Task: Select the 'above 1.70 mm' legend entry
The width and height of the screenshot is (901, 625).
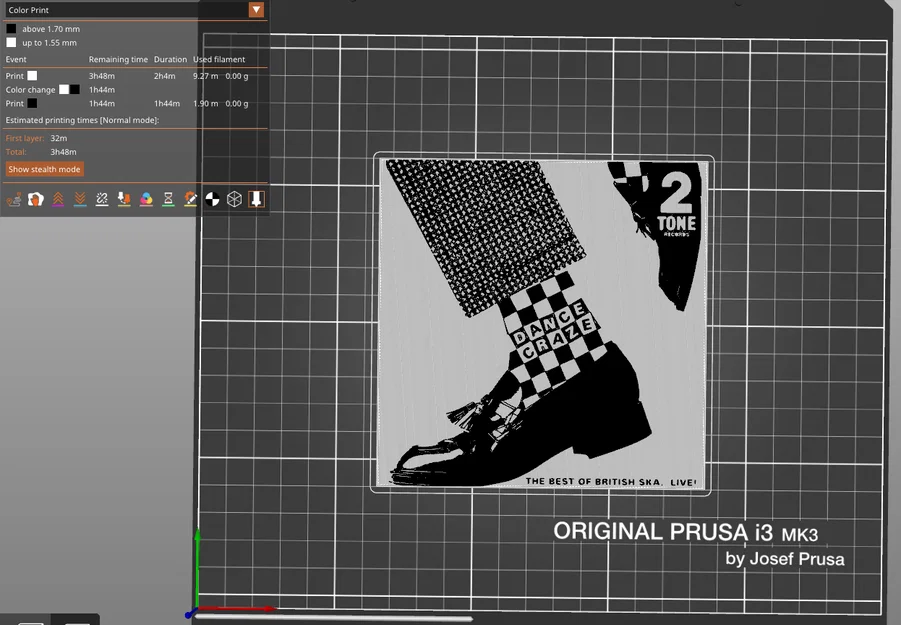Action: [51, 29]
